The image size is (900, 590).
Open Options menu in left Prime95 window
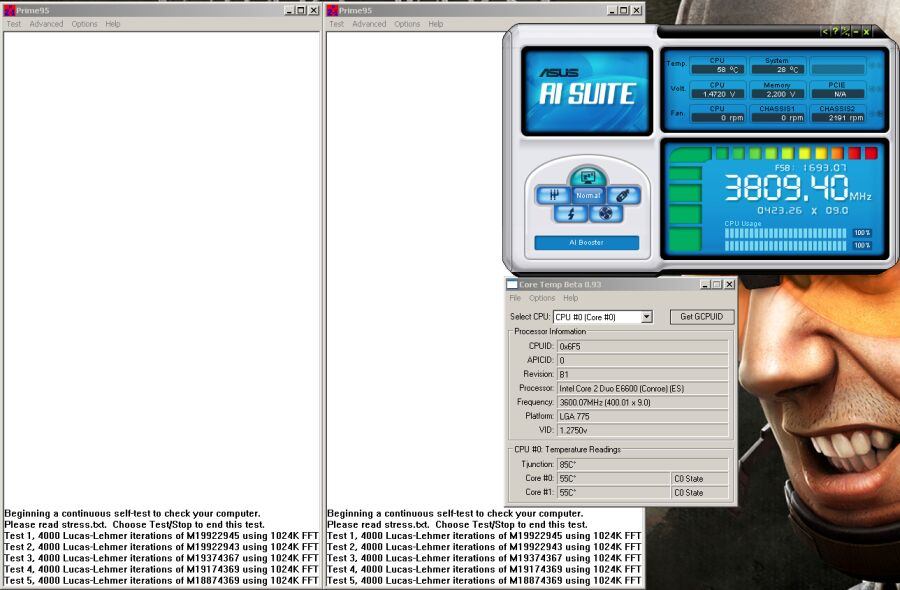pyautogui.click(x=84, y=24)
